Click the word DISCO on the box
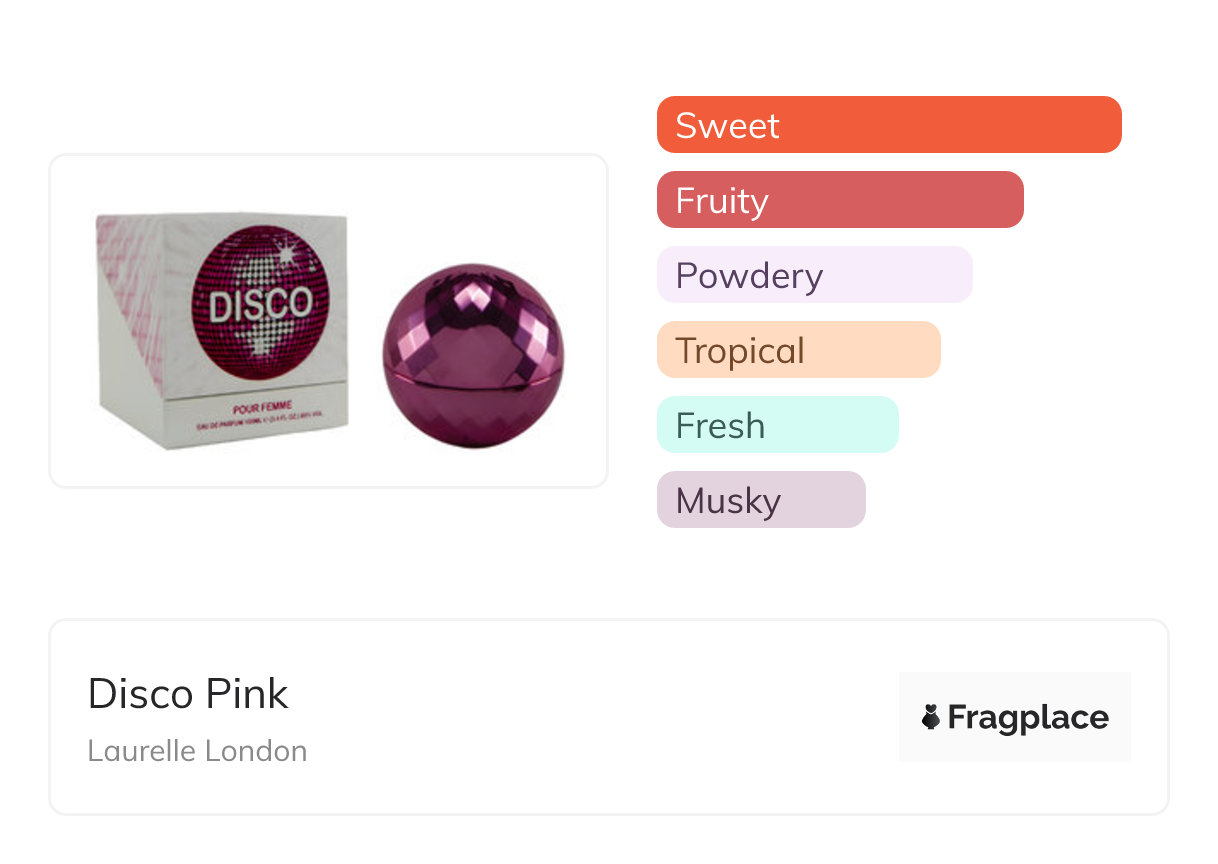The height and width of the screenshot is (864, 1218). click(260, 305)
